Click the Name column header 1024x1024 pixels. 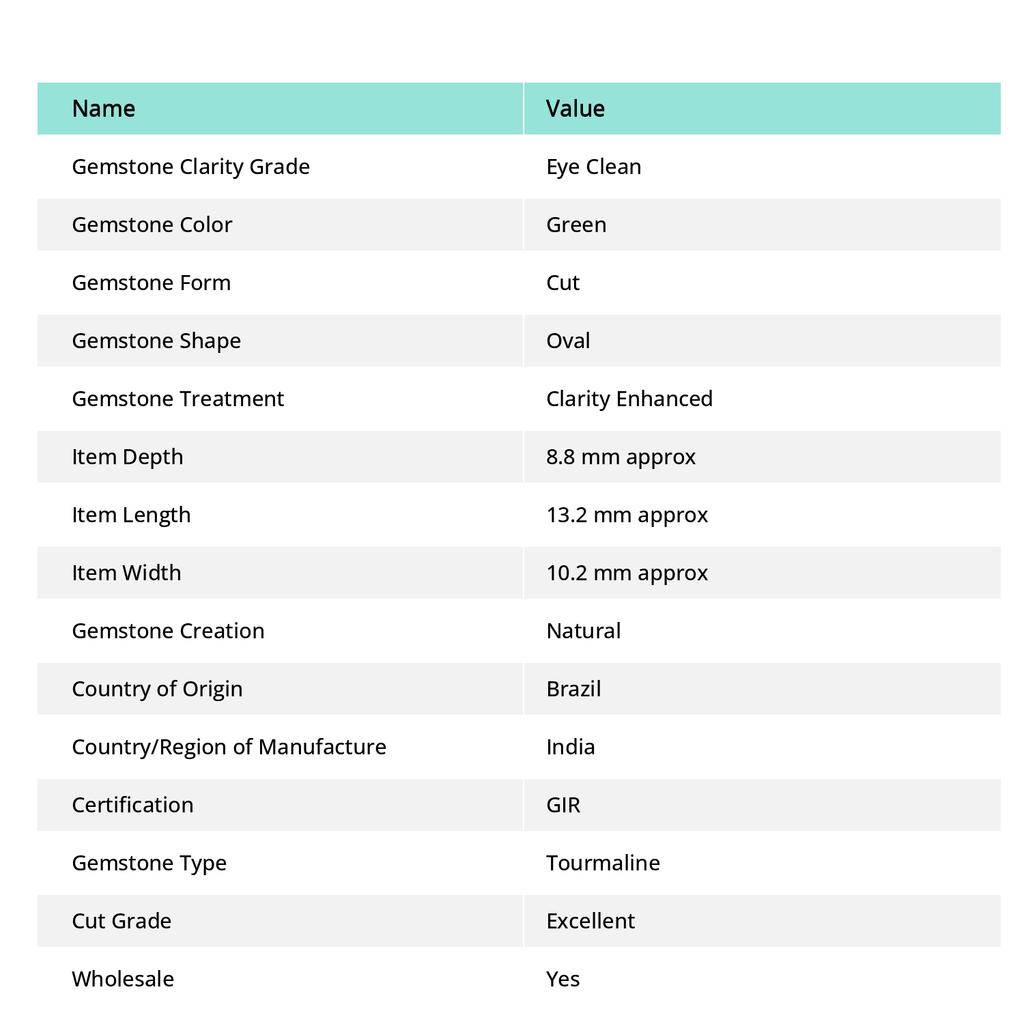104,109
